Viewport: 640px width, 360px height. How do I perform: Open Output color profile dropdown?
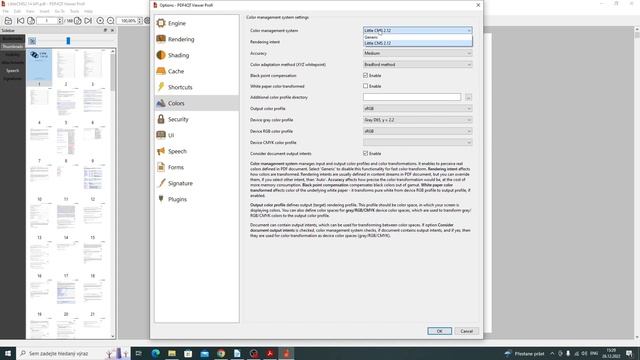(418, 109)
